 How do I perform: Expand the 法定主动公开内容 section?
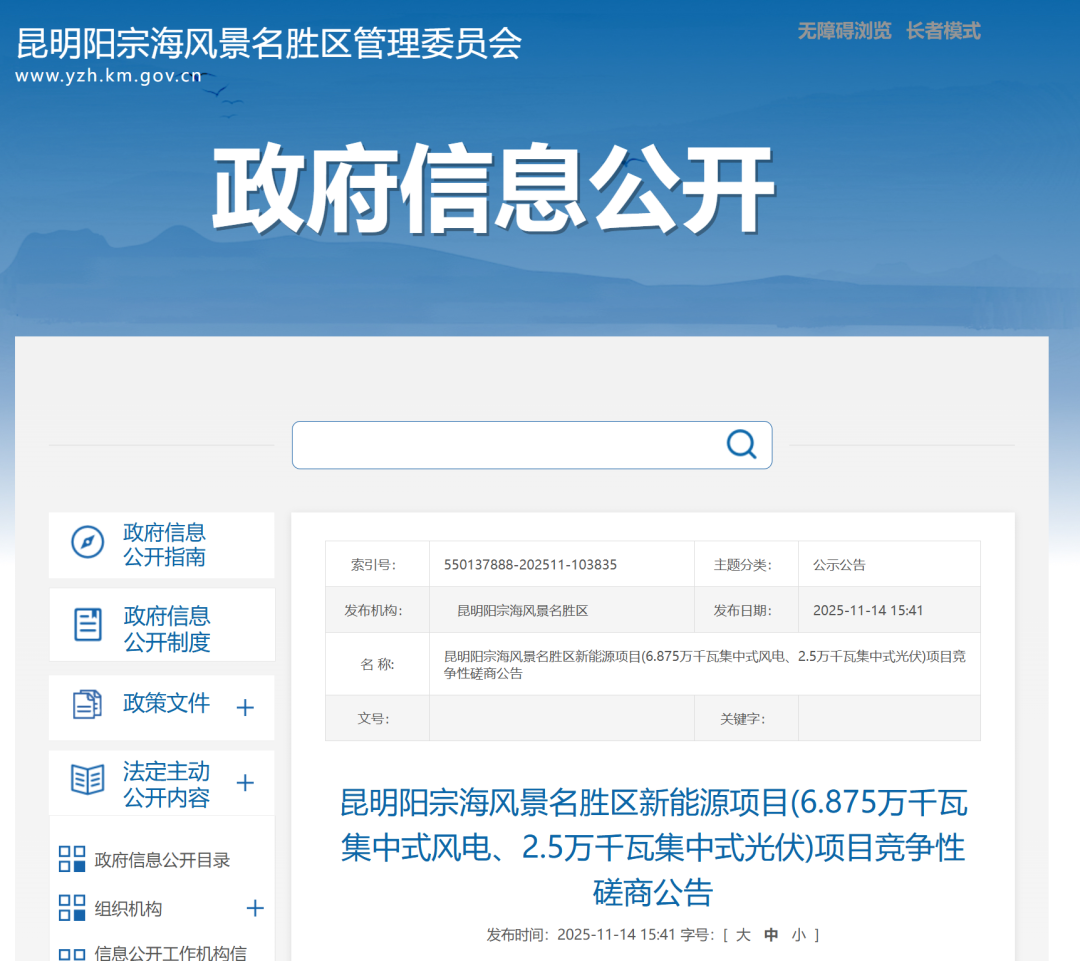click(245, 783)
